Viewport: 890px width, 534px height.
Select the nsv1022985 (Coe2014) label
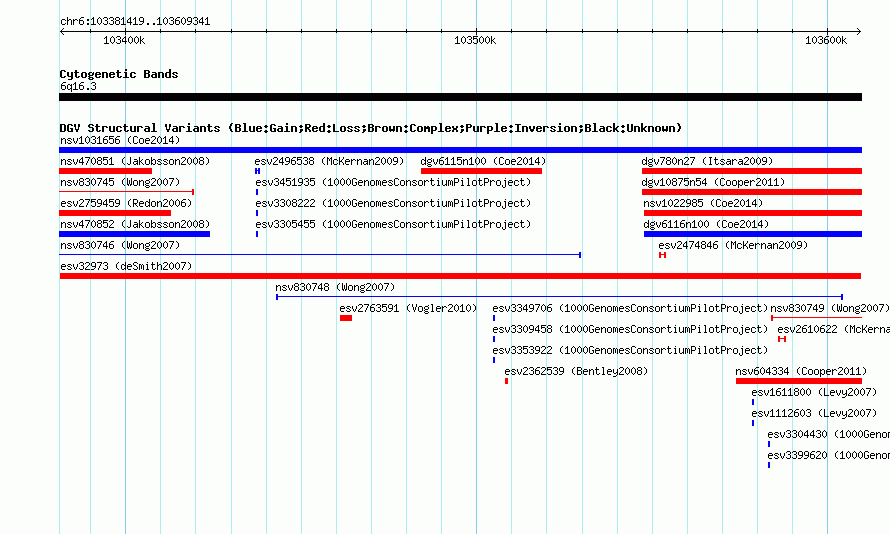pyautogui.click(x=703, y=203)
